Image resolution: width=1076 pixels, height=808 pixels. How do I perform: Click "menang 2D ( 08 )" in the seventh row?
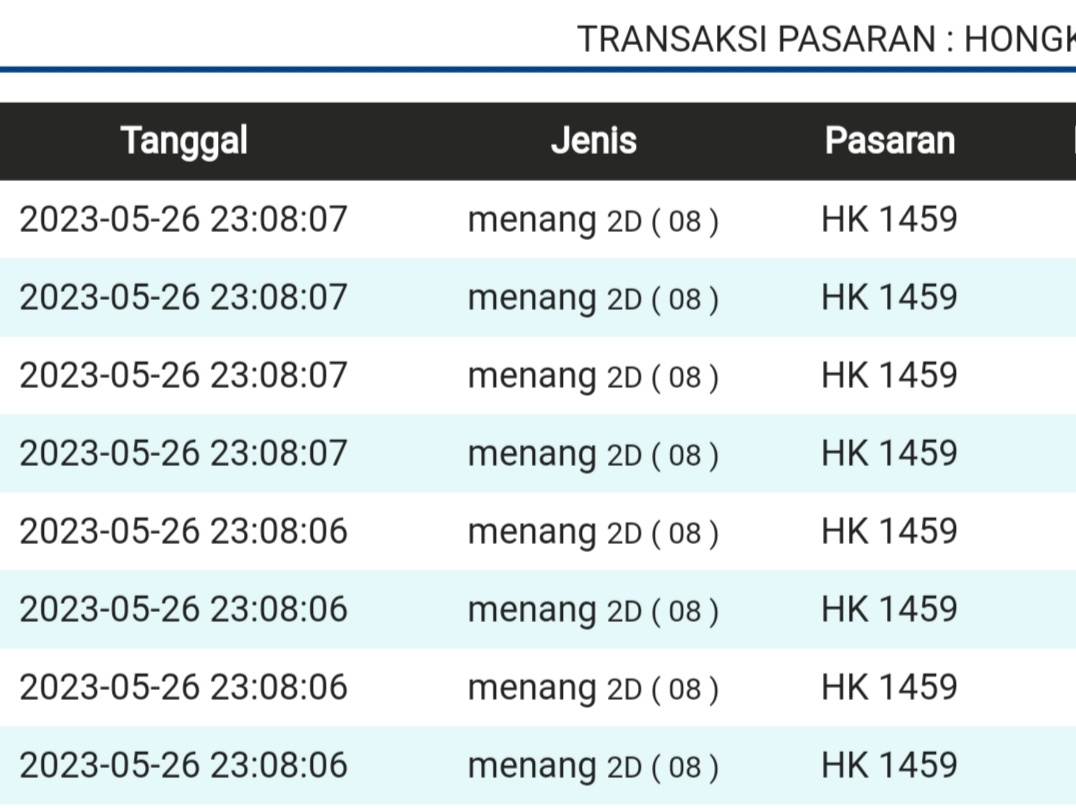tap(592, 688)
